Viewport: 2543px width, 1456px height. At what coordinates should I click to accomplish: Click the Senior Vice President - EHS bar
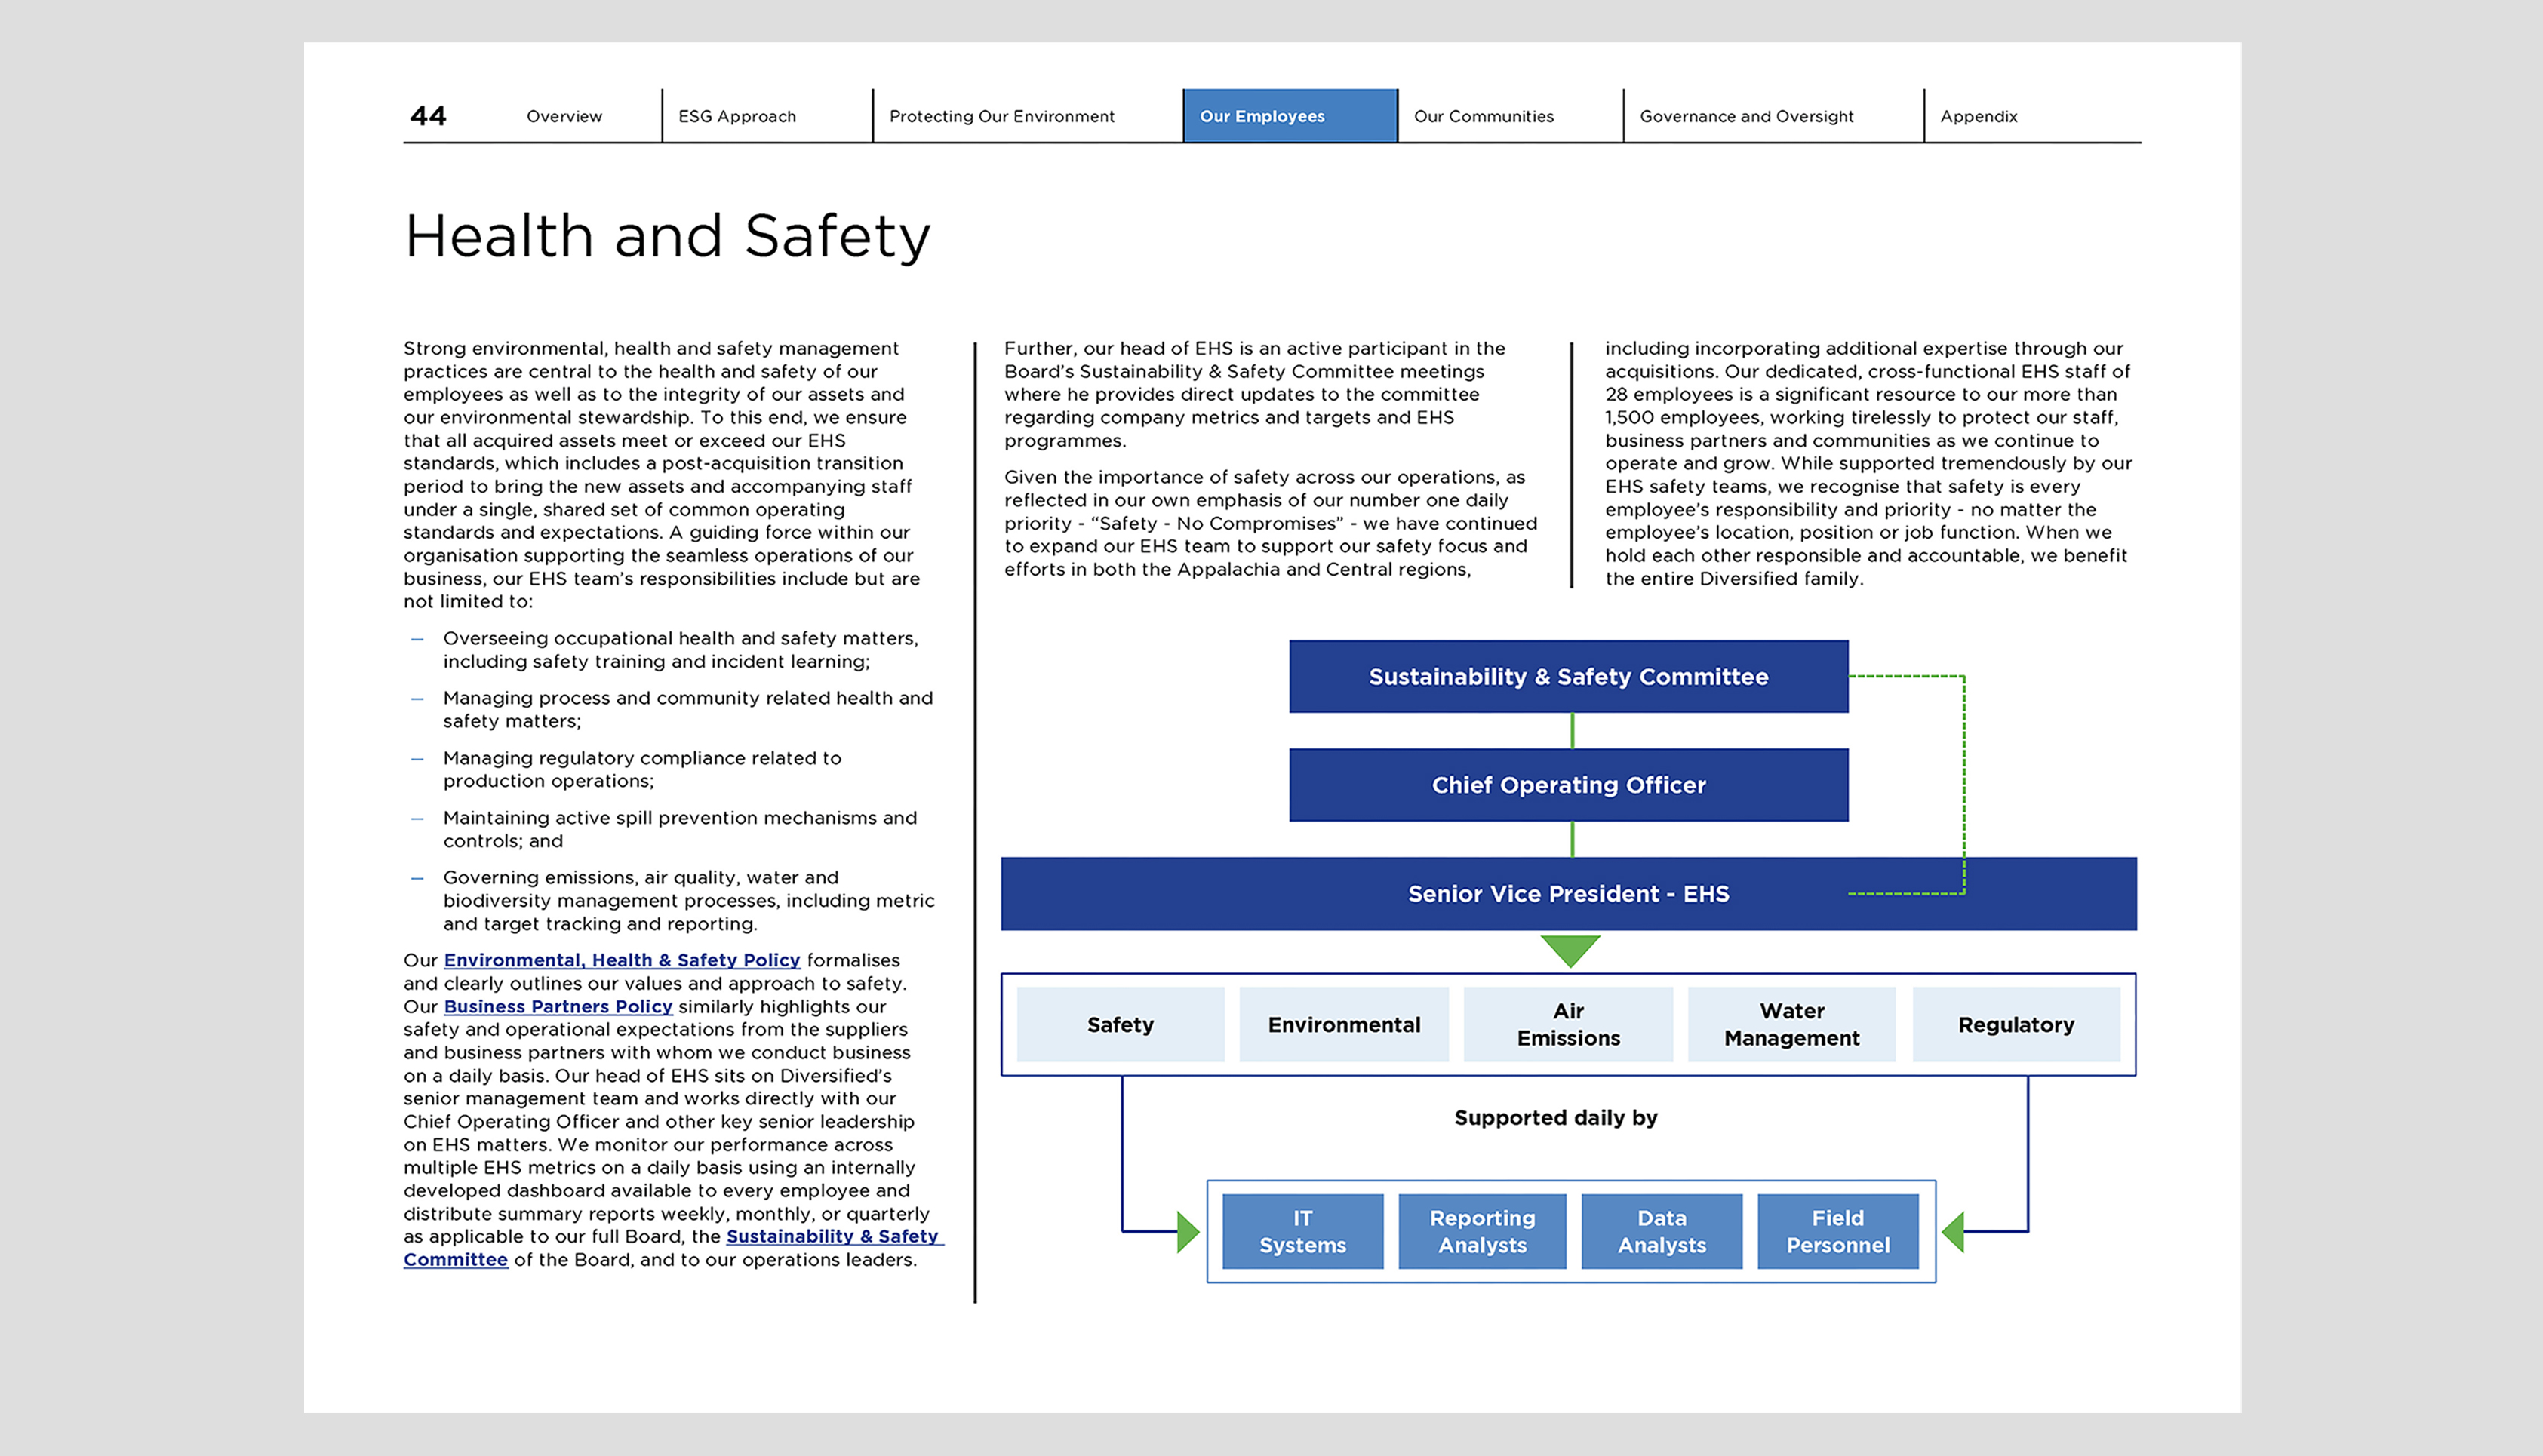tap(1568, 894)
